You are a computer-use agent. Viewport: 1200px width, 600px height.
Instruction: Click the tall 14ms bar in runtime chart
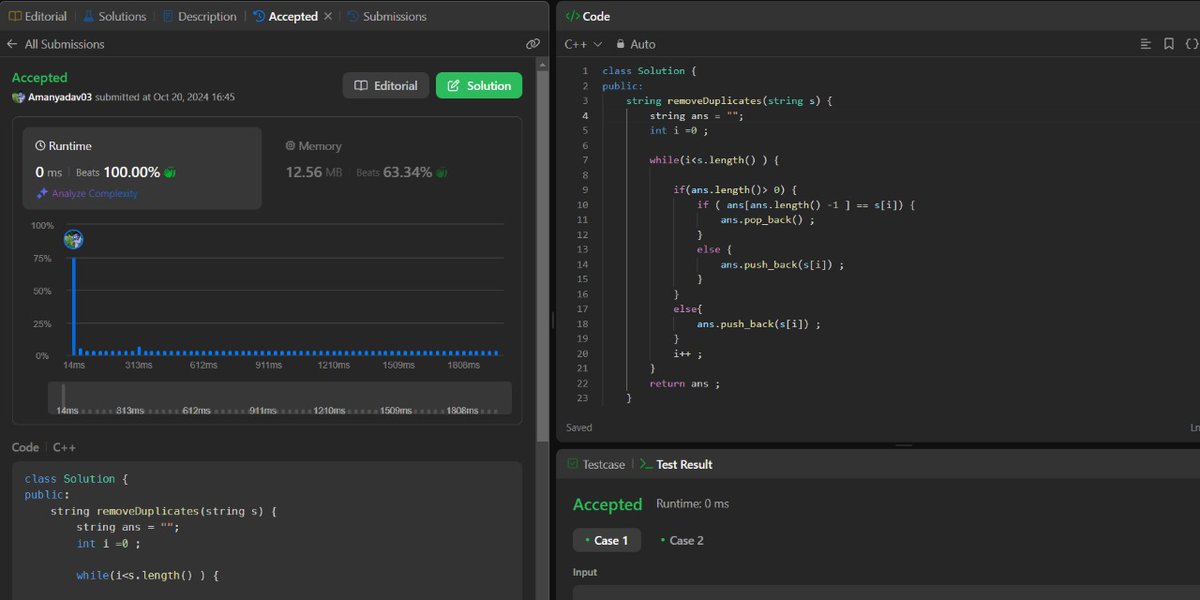click(x=73, y=305)
